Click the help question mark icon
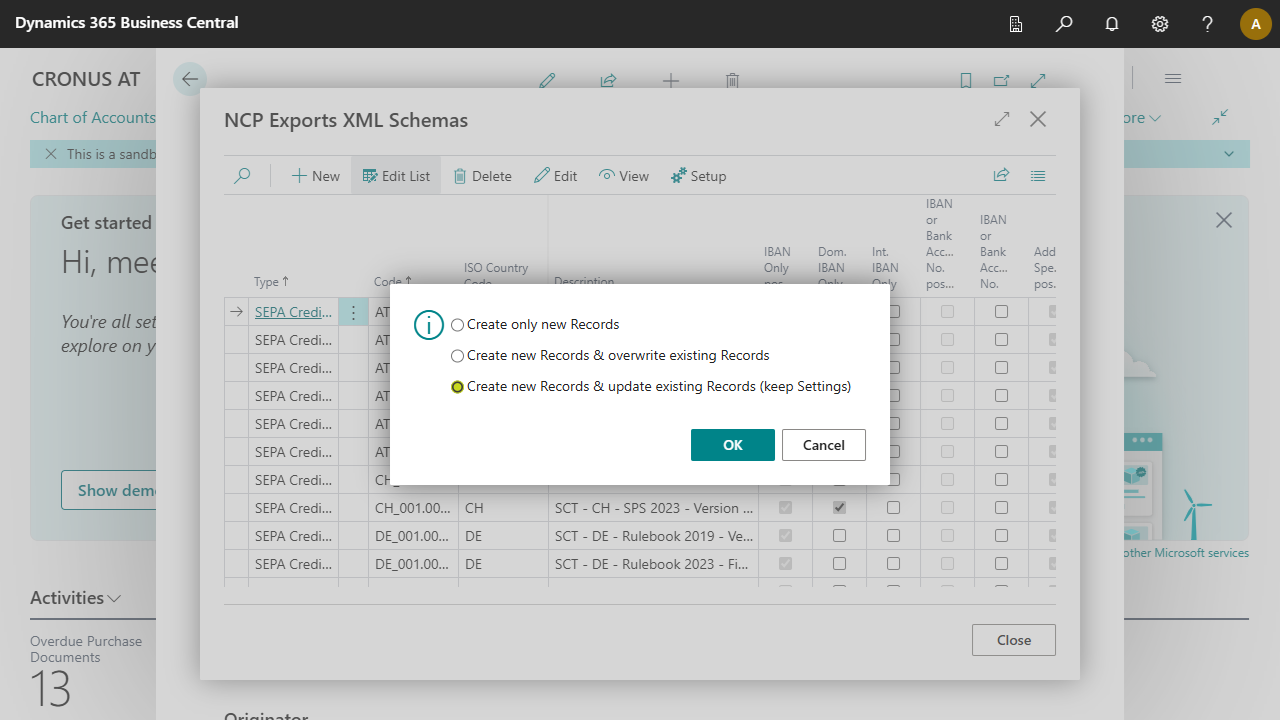 click(1208, 24)
